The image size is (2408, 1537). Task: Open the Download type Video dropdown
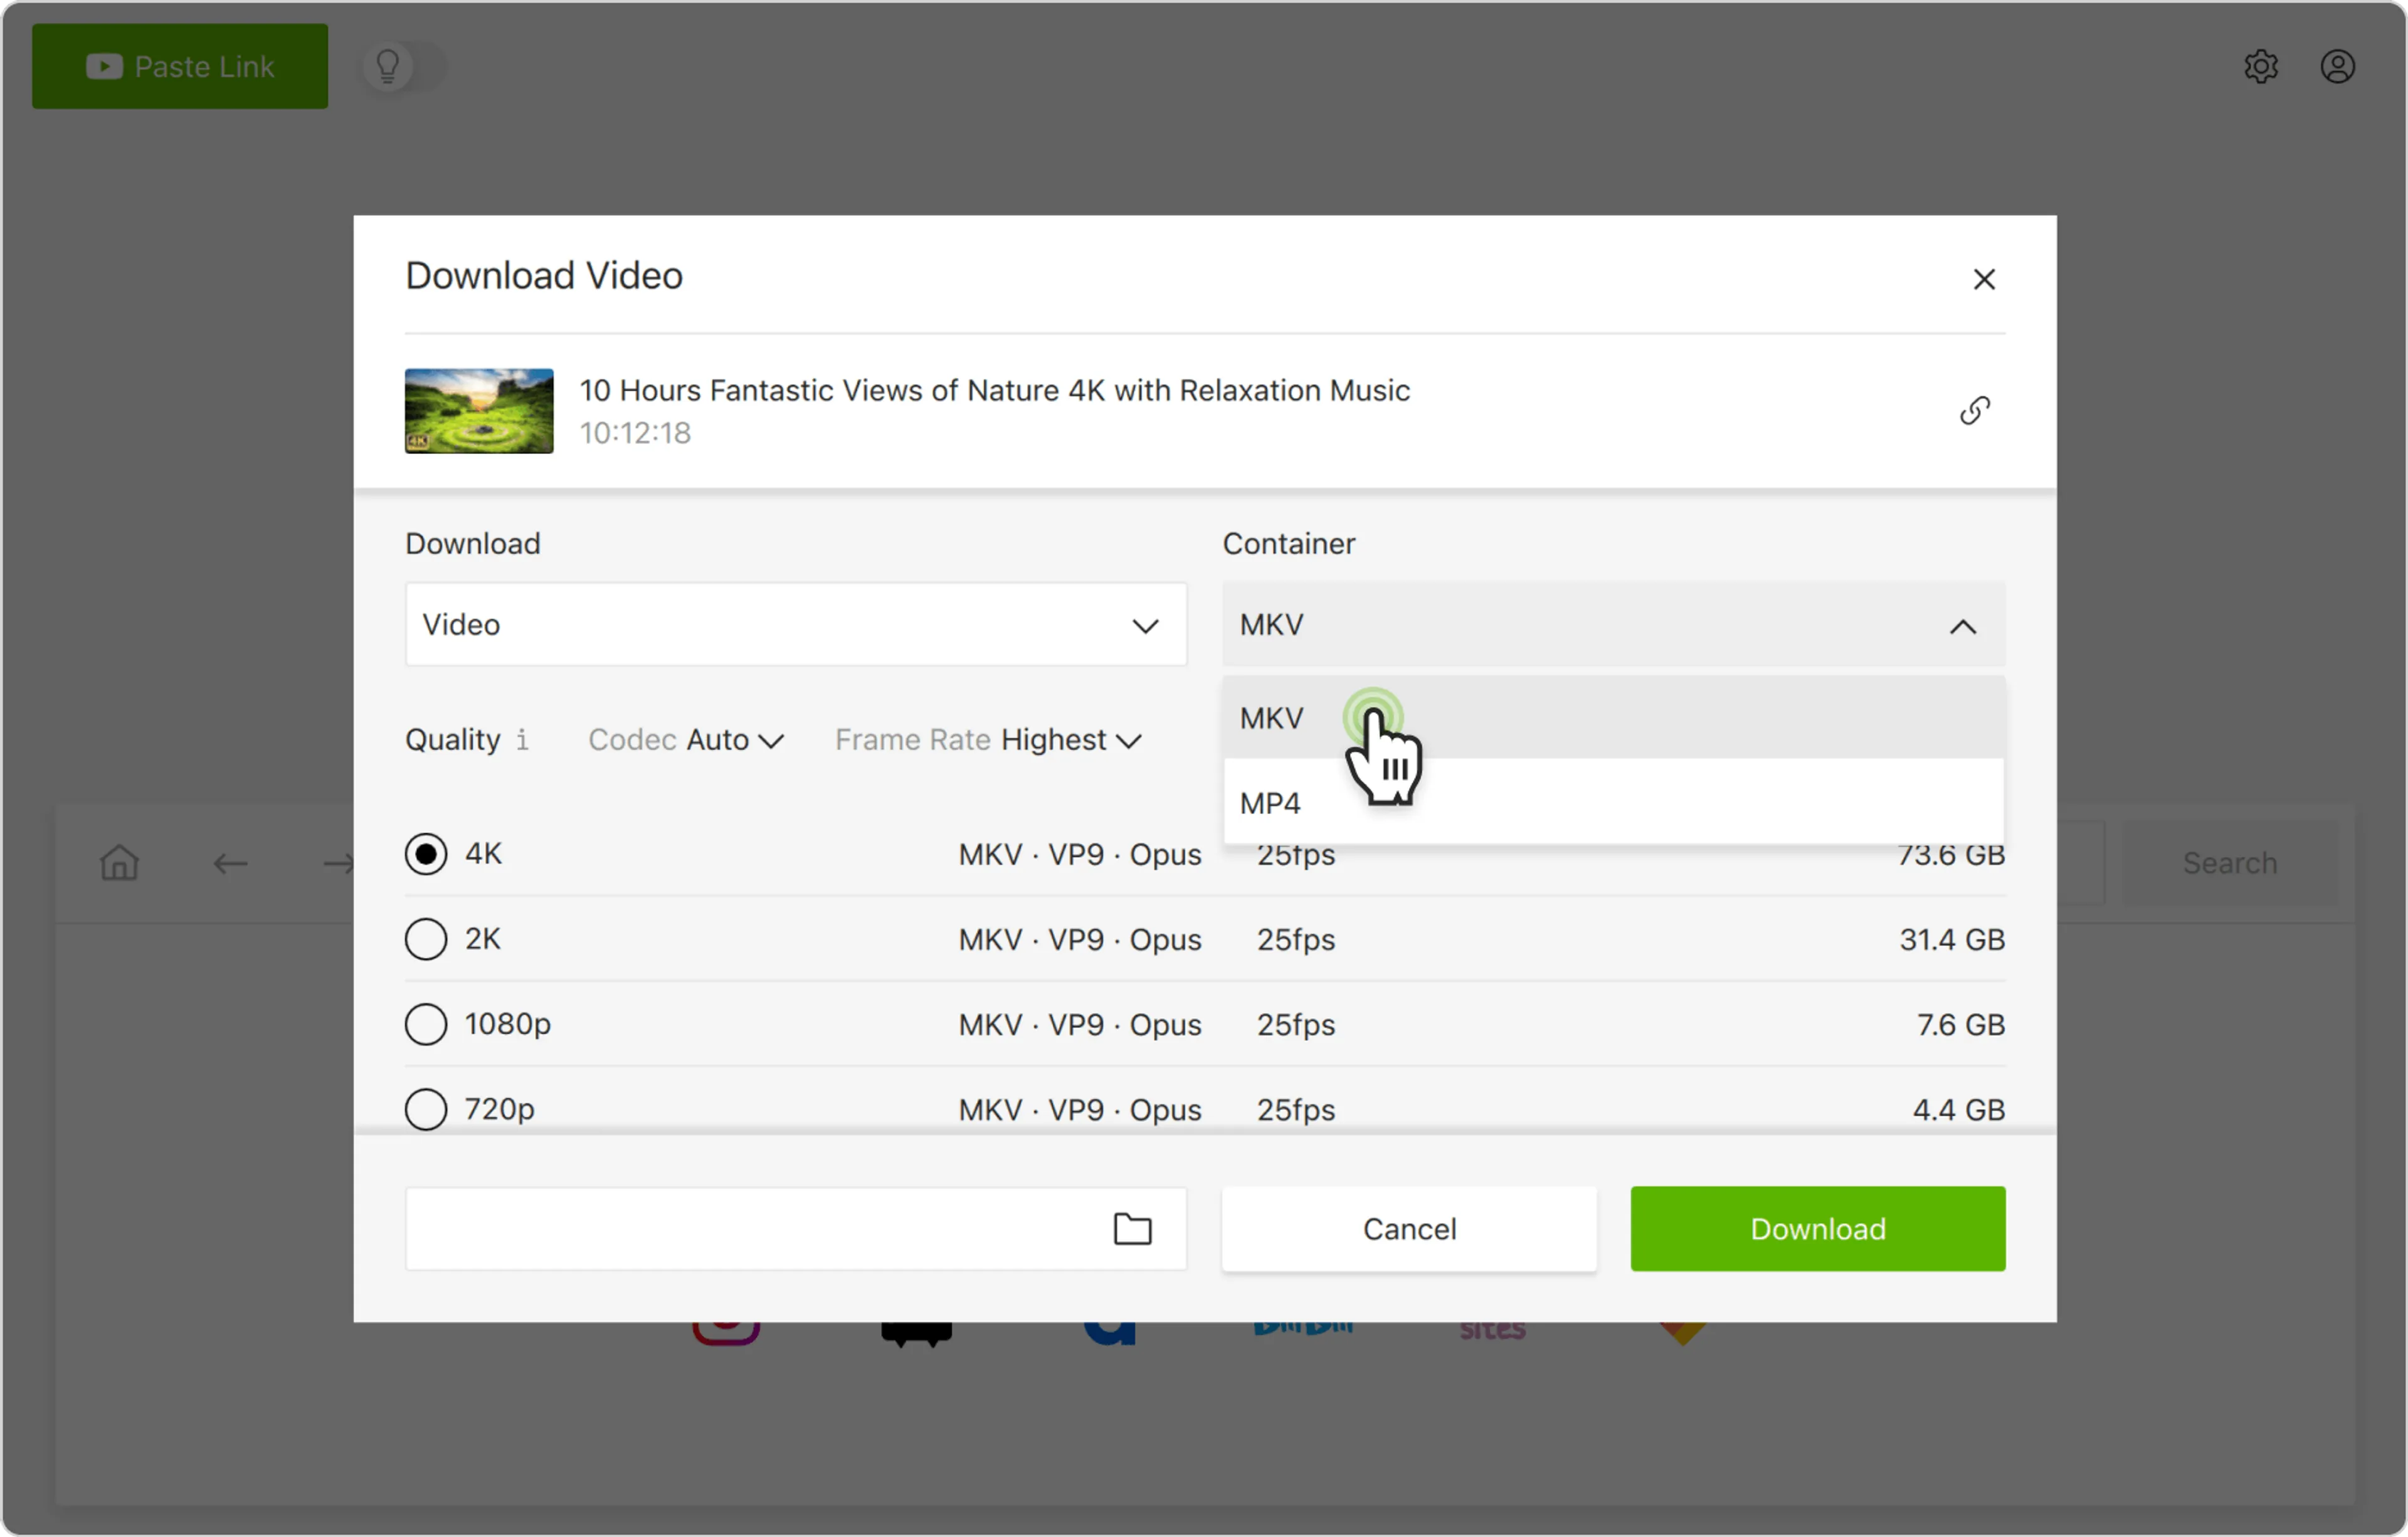click(795, 625)
